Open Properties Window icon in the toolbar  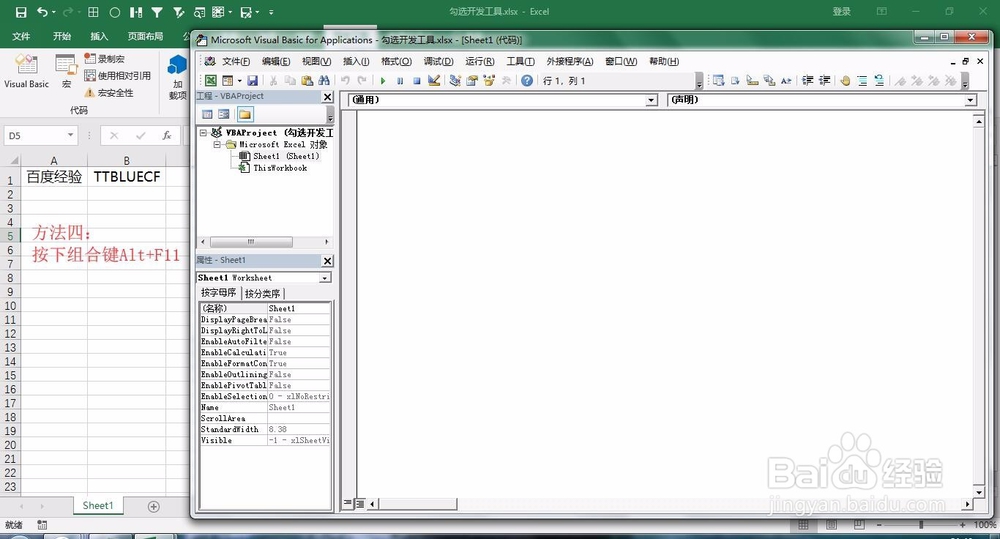pos(472,80)
